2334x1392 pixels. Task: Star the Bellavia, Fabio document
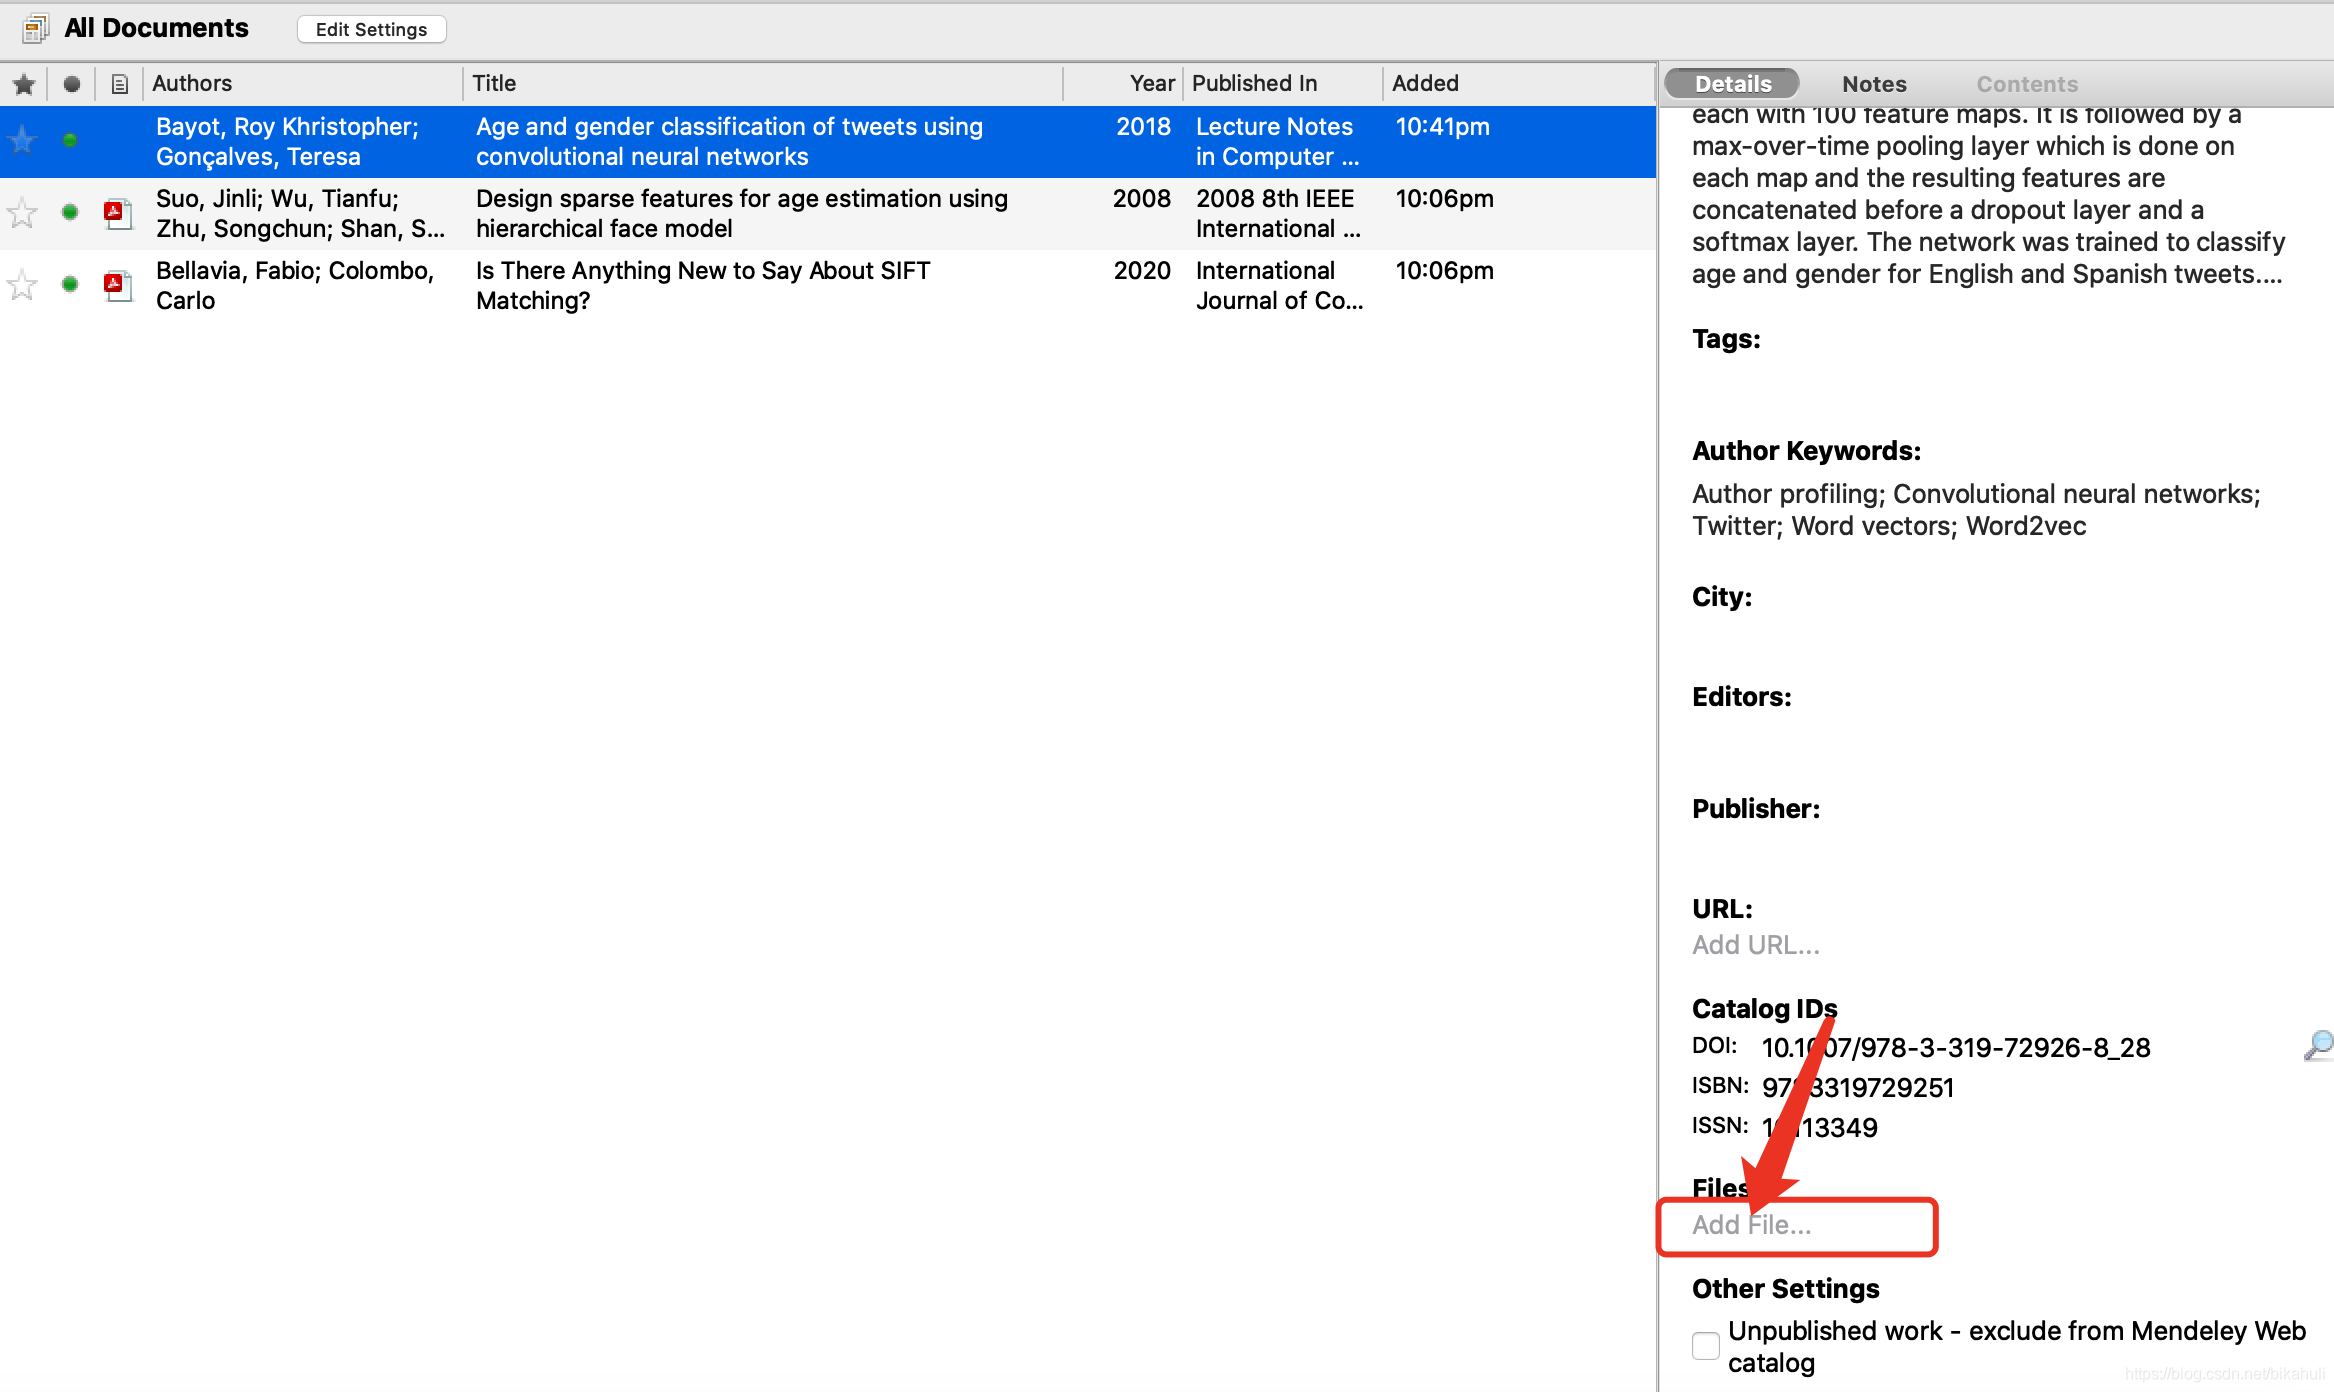coord(22,285)
